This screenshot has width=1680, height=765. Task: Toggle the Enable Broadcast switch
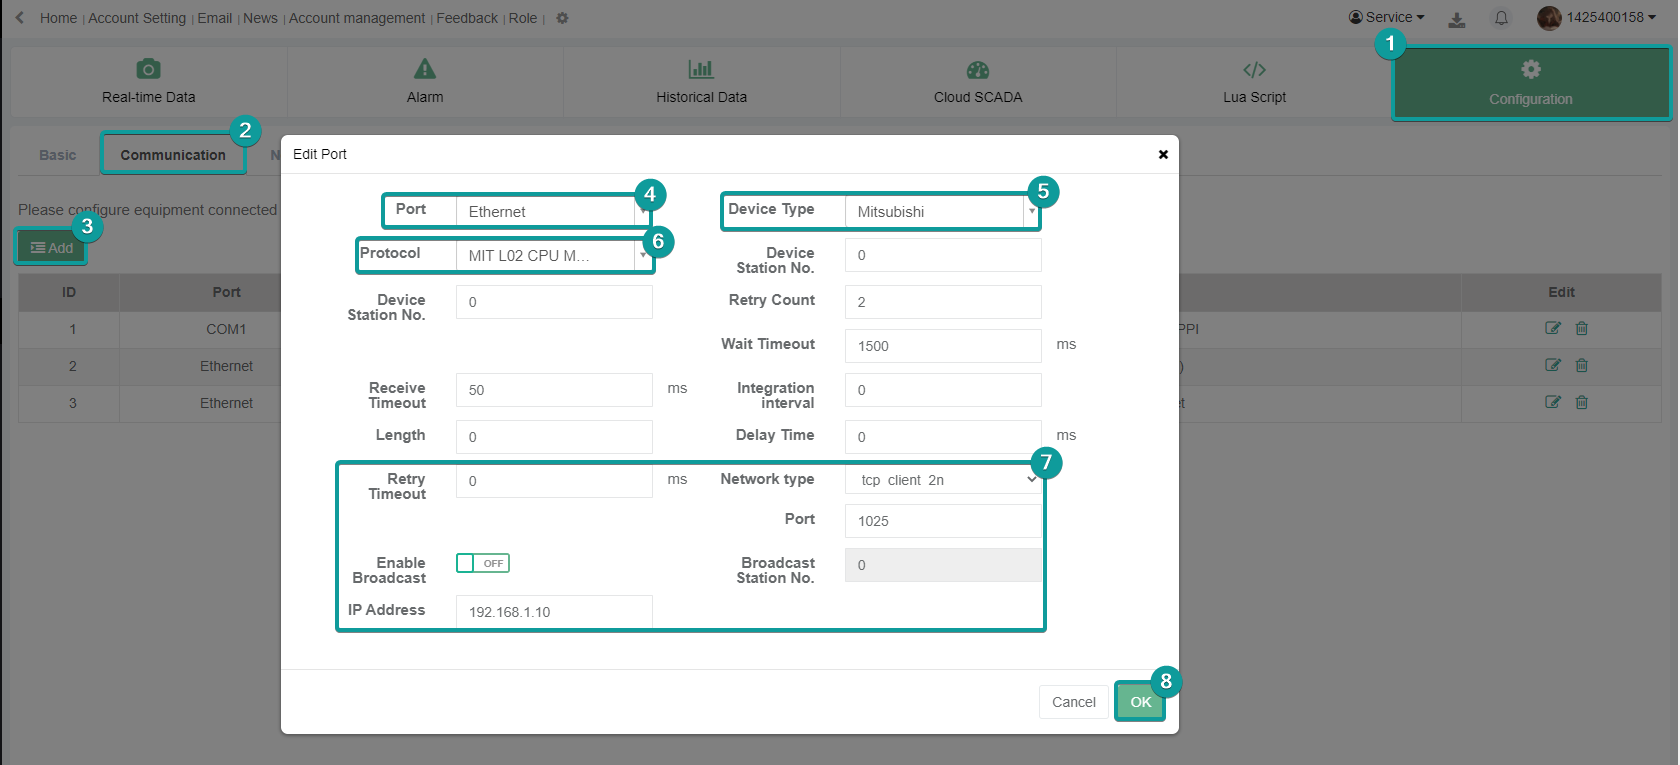coord(483,563)
